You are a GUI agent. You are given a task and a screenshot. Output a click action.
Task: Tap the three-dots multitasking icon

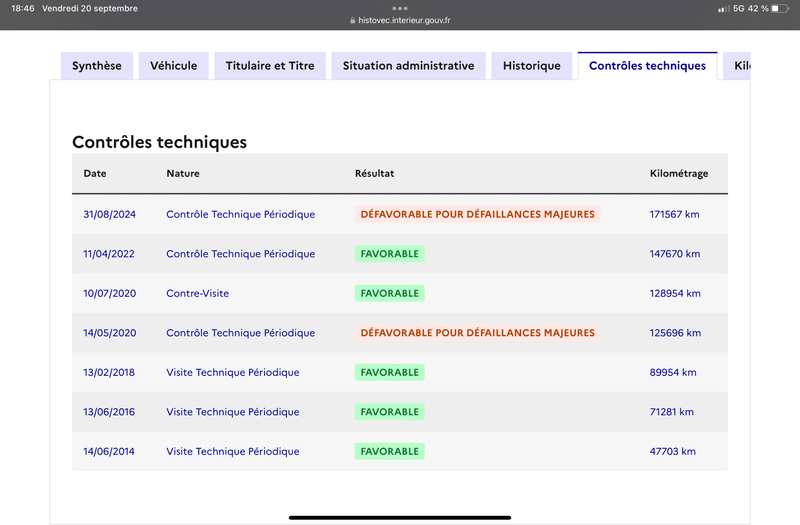coord(399,8)
